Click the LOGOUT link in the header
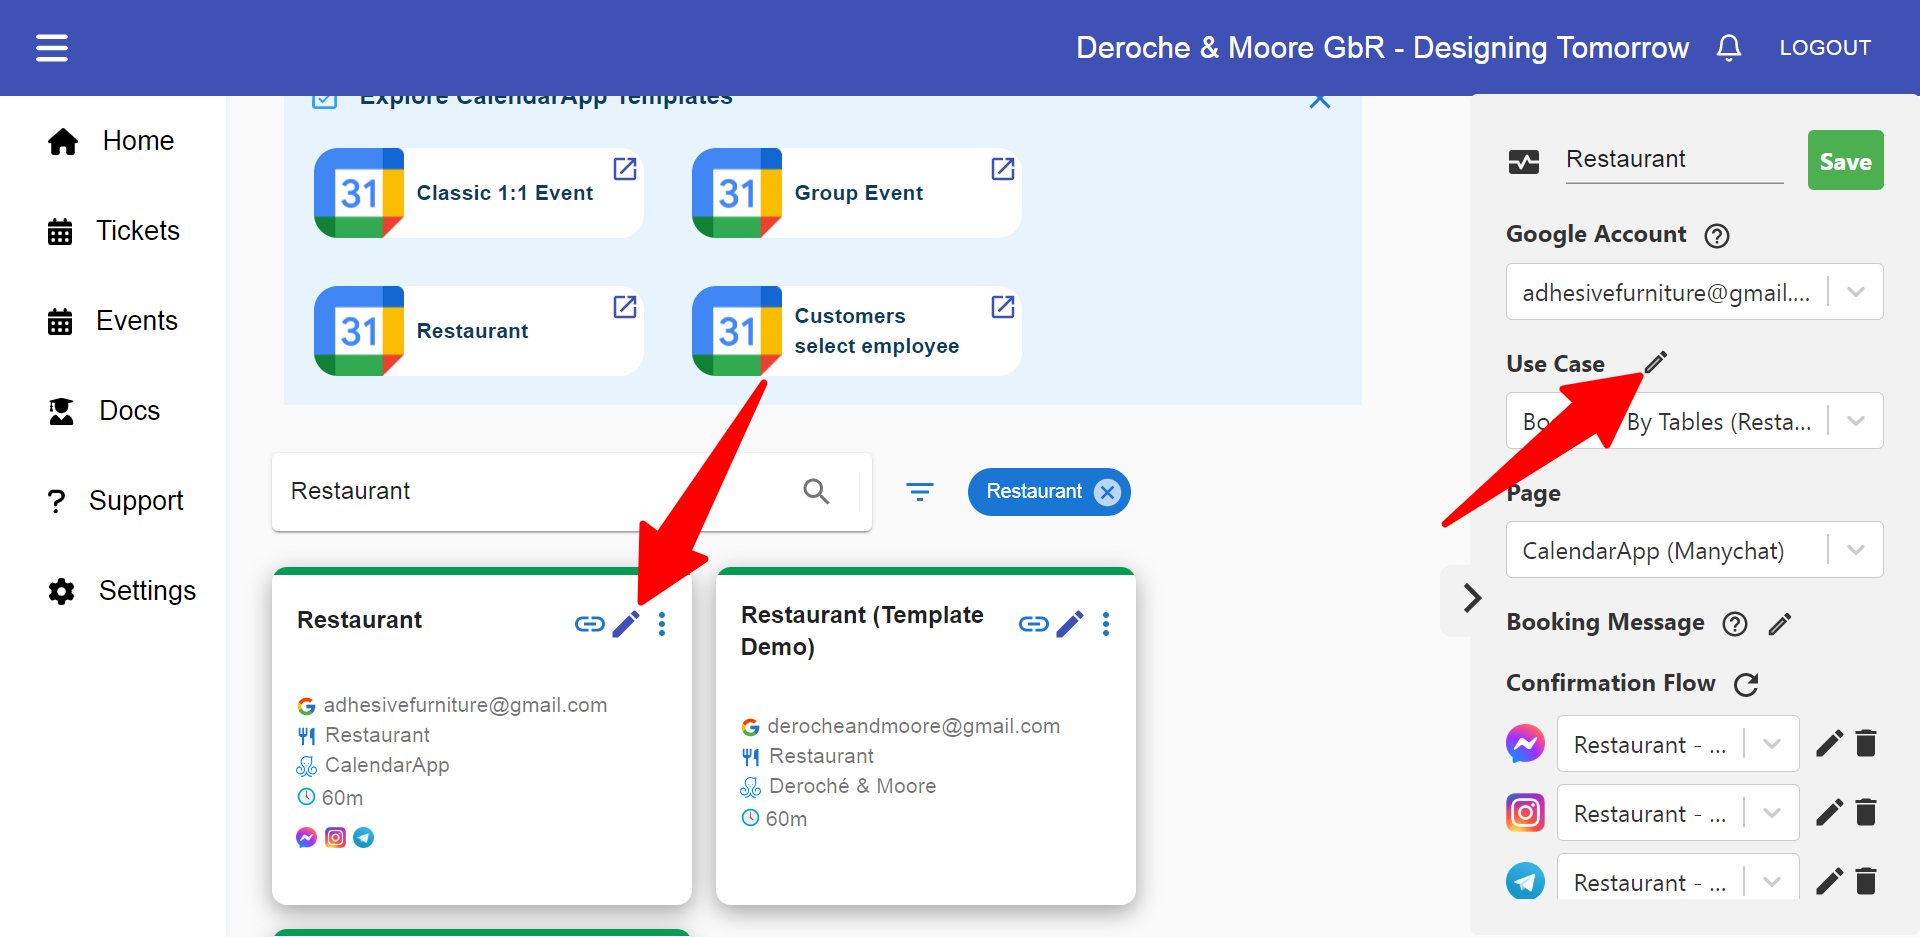Viewport: 1920px width, 937px height. 1824,47
